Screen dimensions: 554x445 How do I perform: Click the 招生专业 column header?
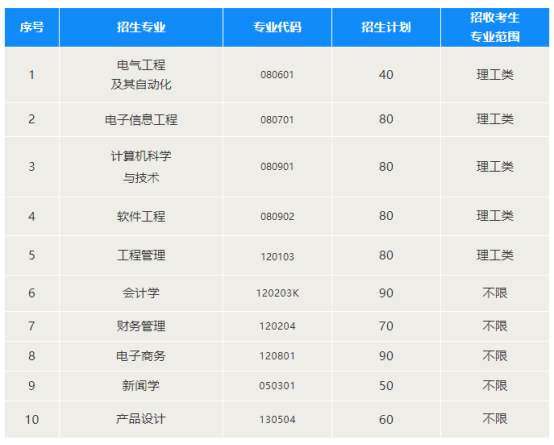point(141,27)
